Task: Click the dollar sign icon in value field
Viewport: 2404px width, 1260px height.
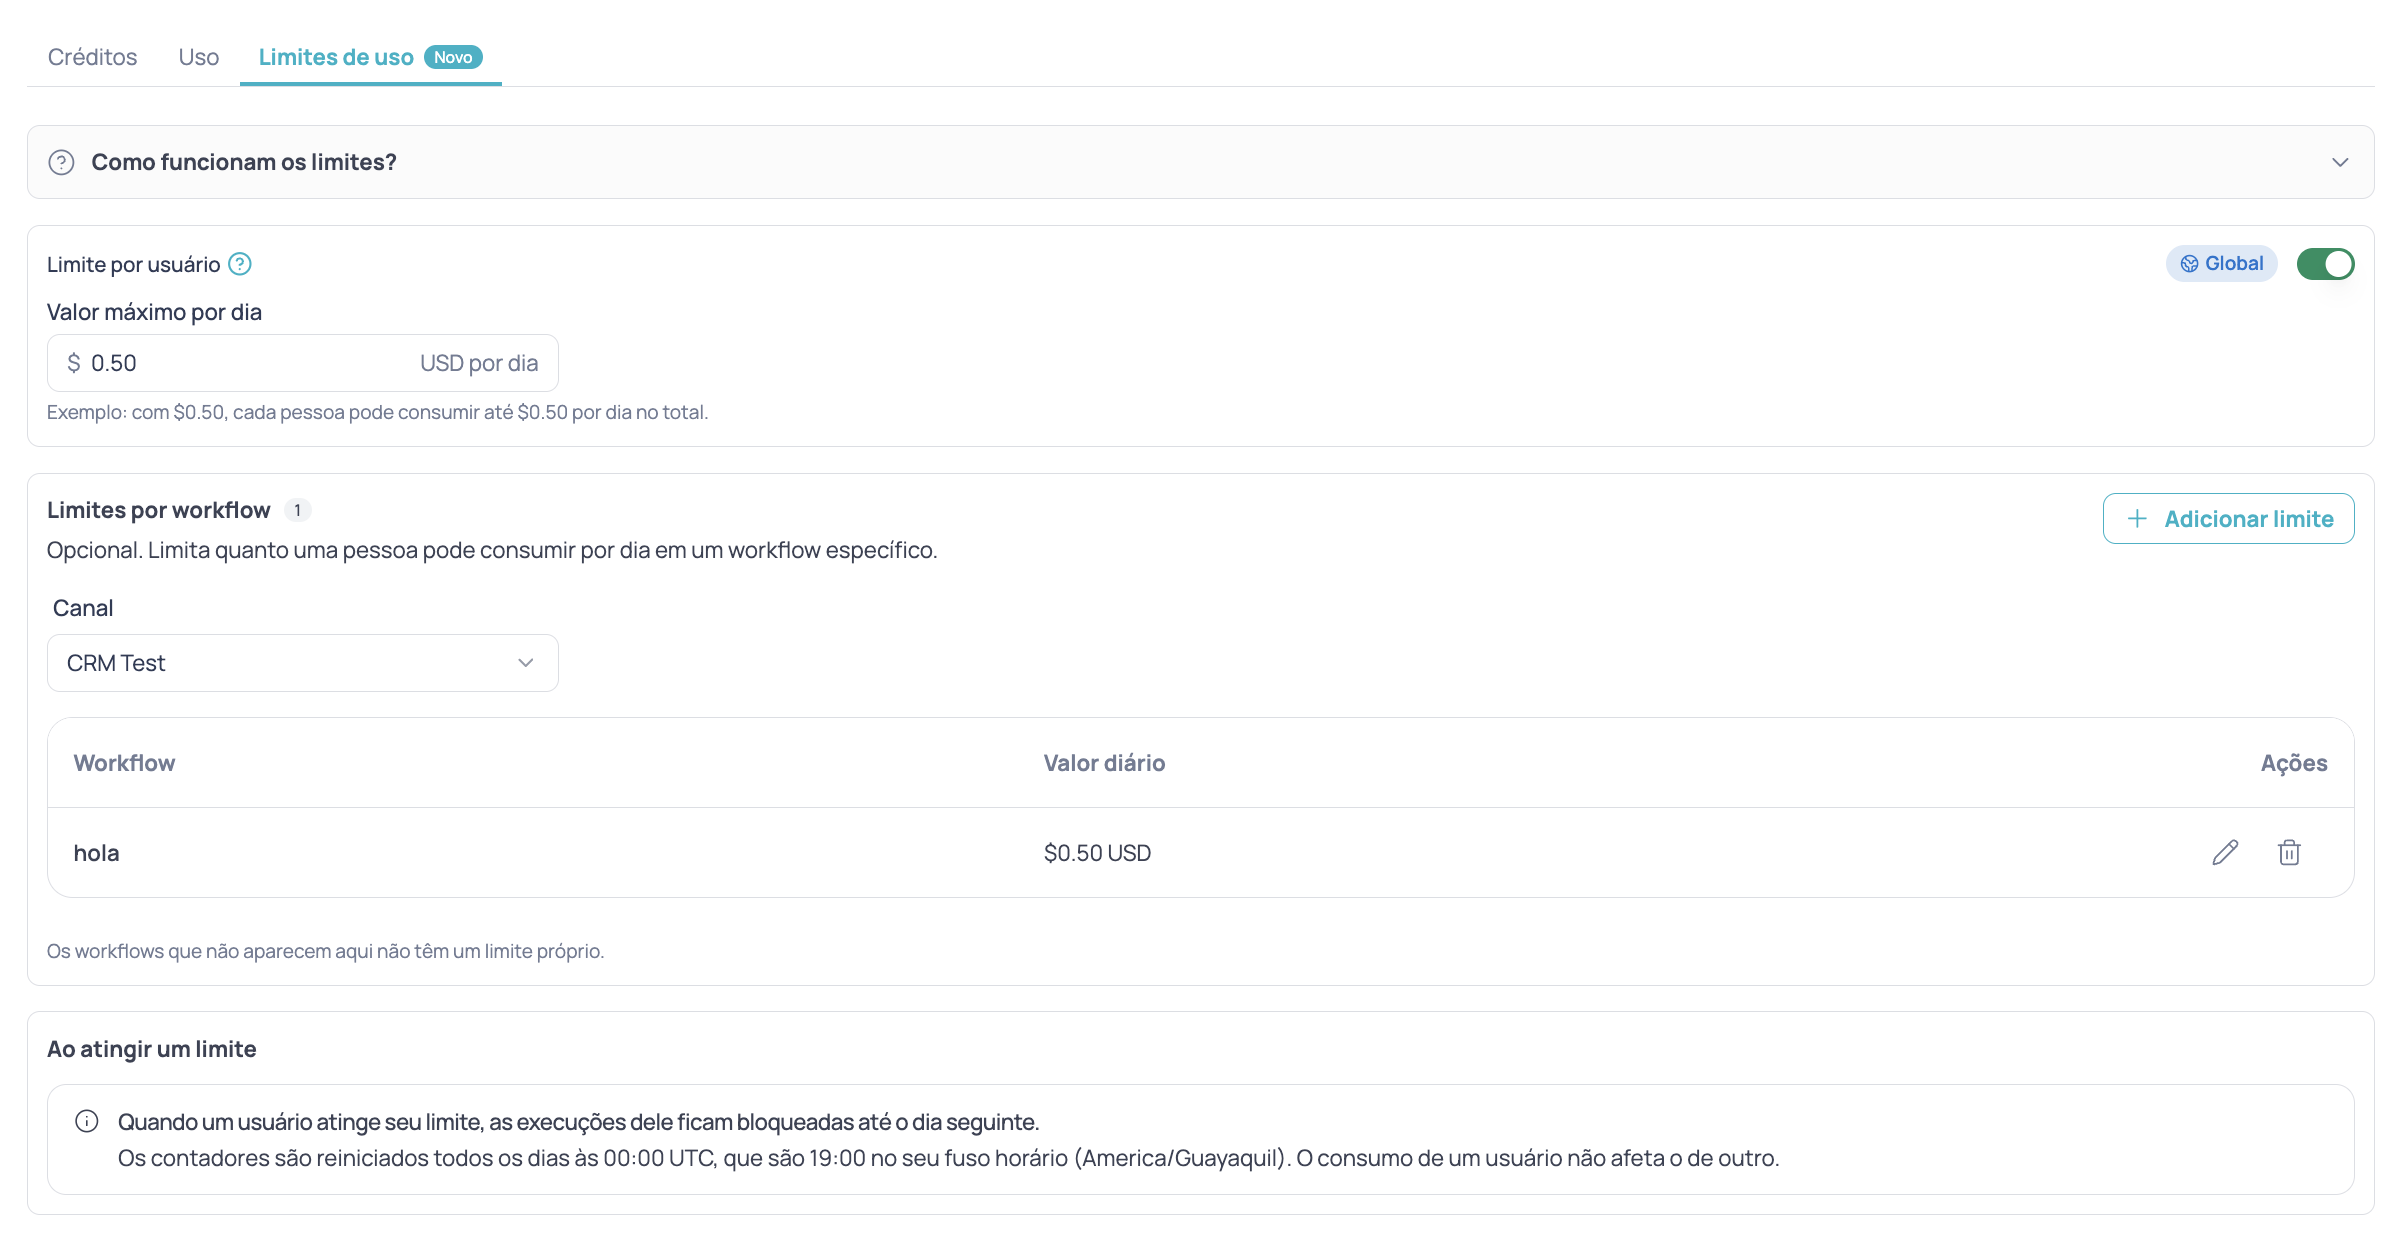Action: point(74,363)
